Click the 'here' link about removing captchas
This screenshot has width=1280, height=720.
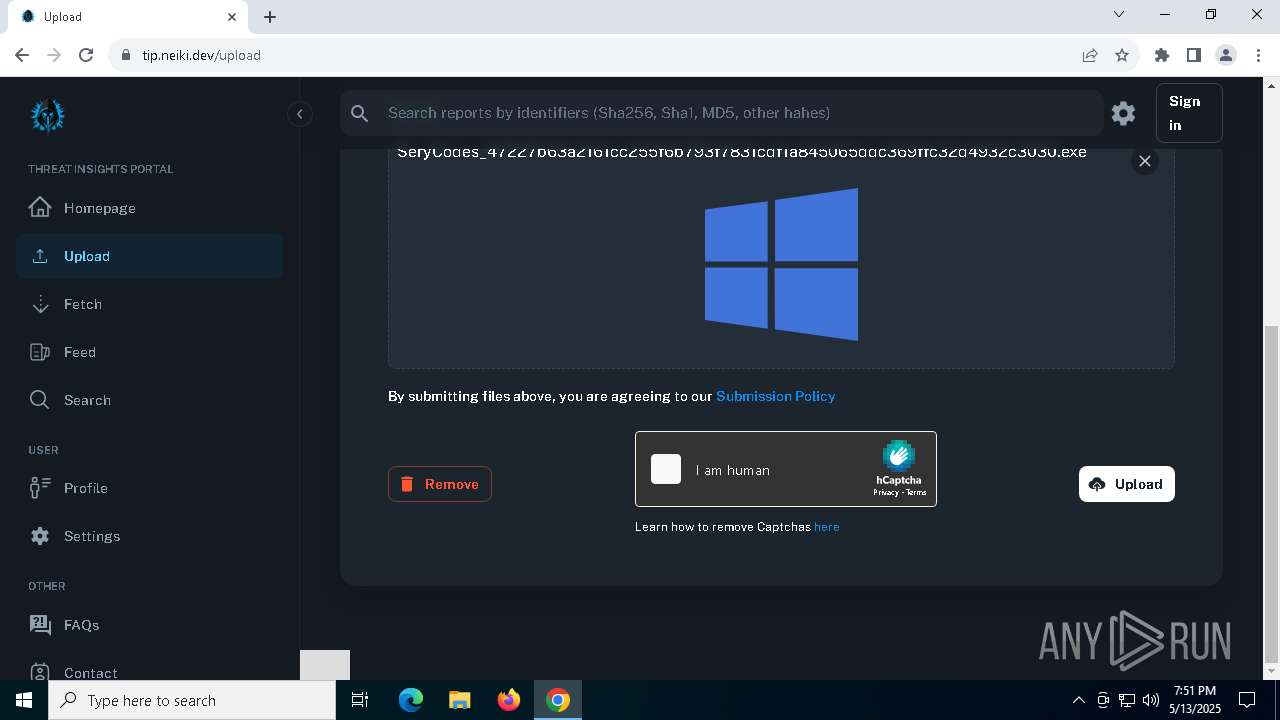827,527
